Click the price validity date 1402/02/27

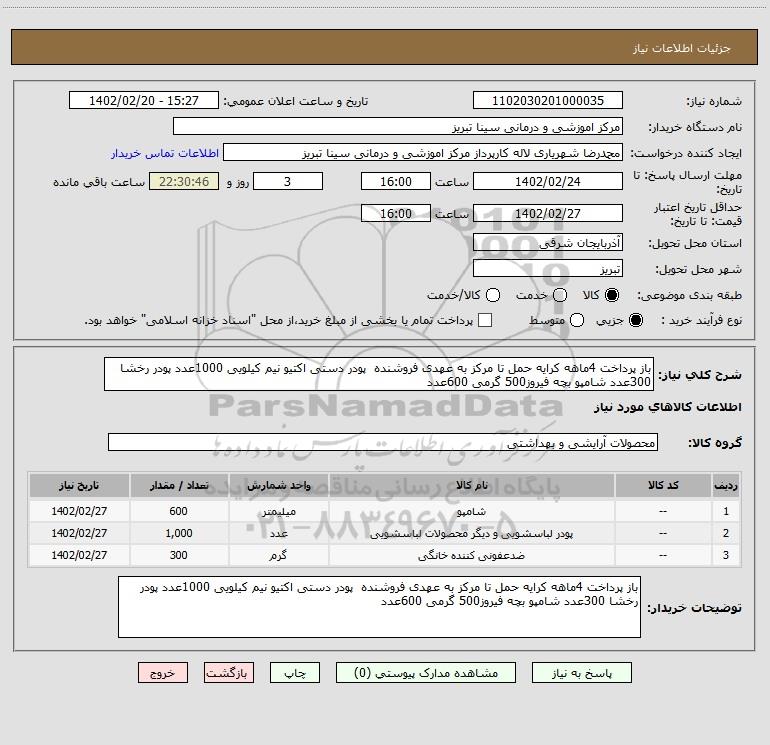coord(548,213)
